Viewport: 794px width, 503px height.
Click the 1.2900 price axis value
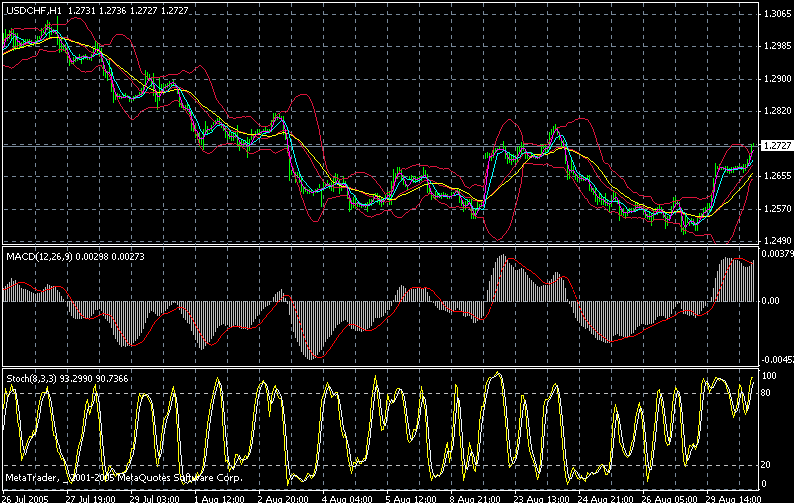[x=777, y=79]
